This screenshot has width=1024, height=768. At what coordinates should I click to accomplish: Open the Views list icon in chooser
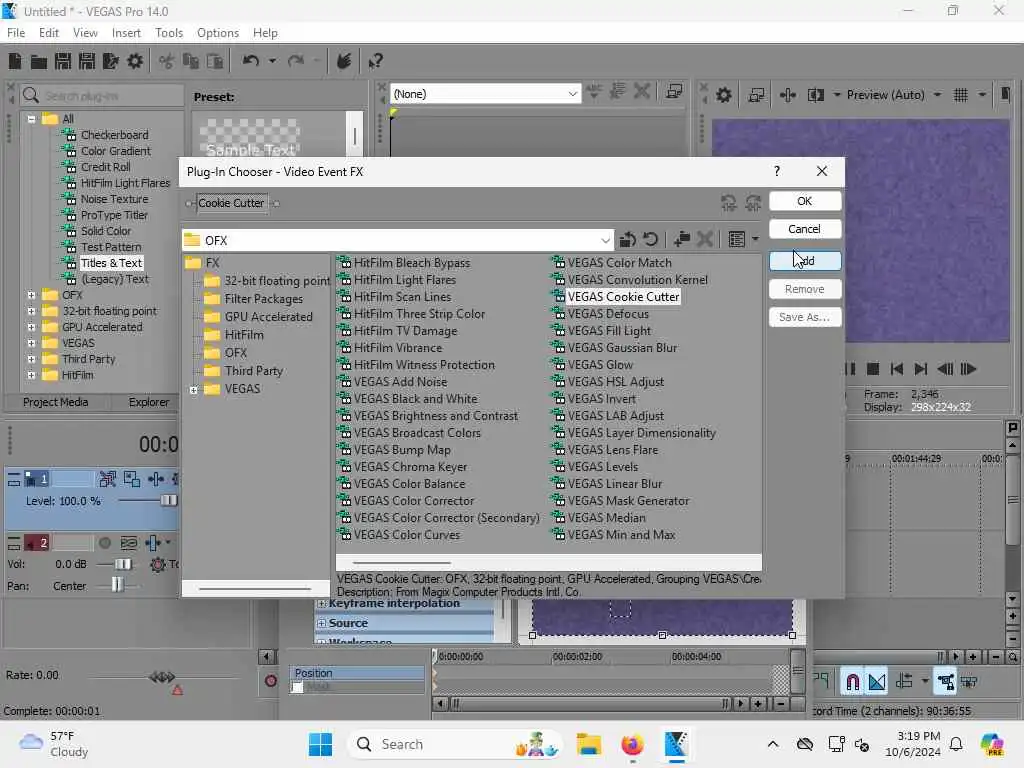click(x=737, y=240)
